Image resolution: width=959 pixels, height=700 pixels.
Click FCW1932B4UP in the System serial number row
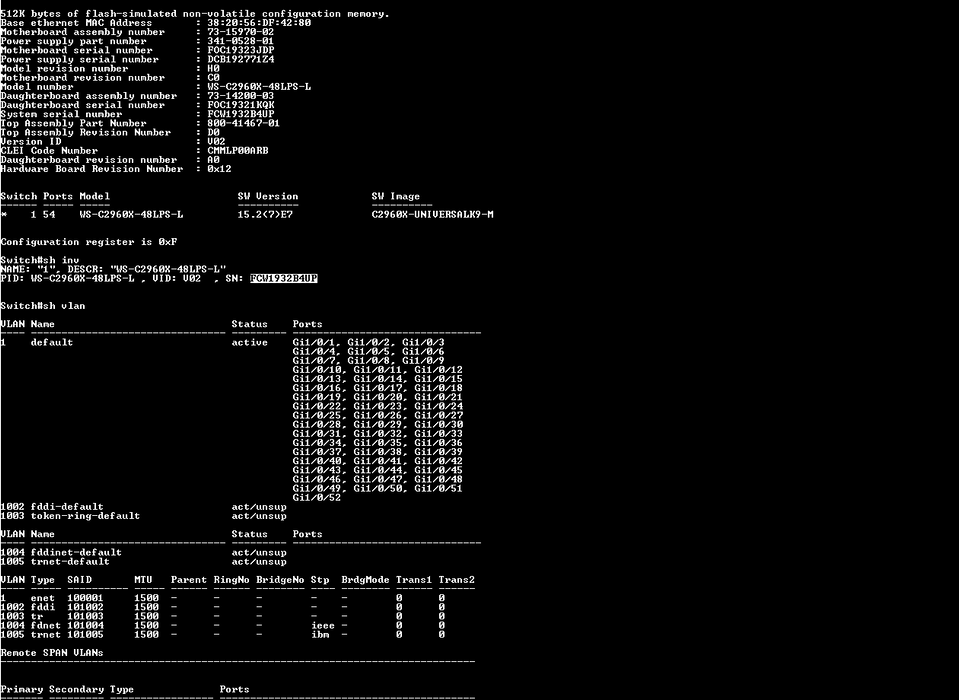tap(240, 114)
